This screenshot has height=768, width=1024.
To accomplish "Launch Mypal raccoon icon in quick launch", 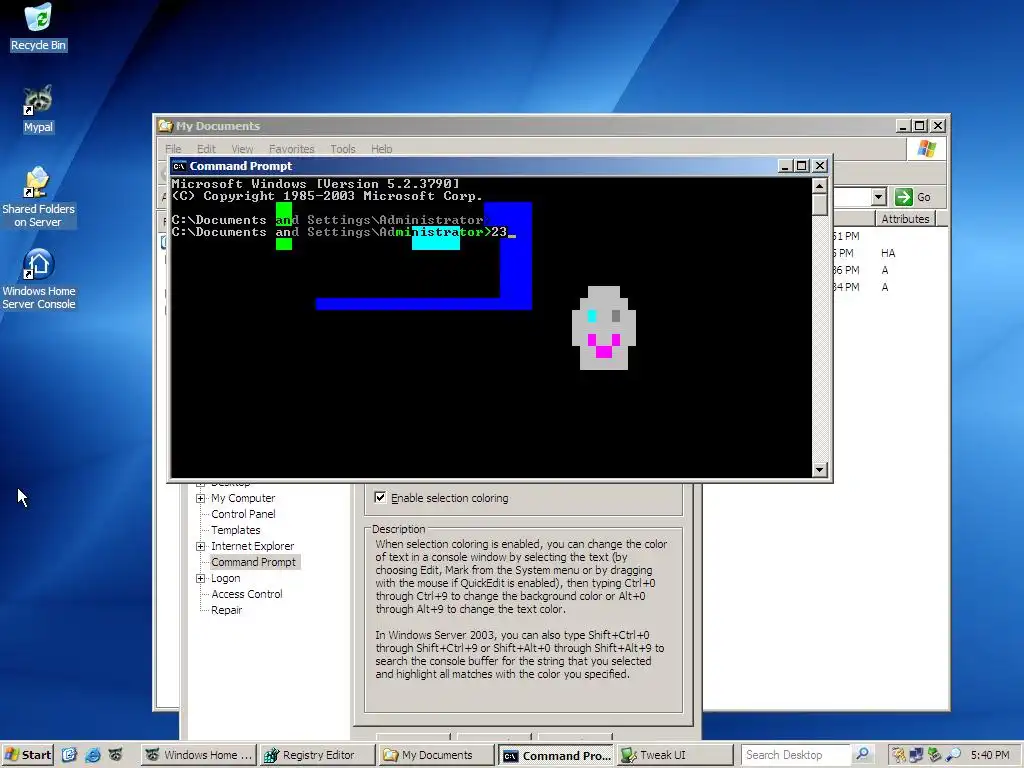I will tap(116, 755).
